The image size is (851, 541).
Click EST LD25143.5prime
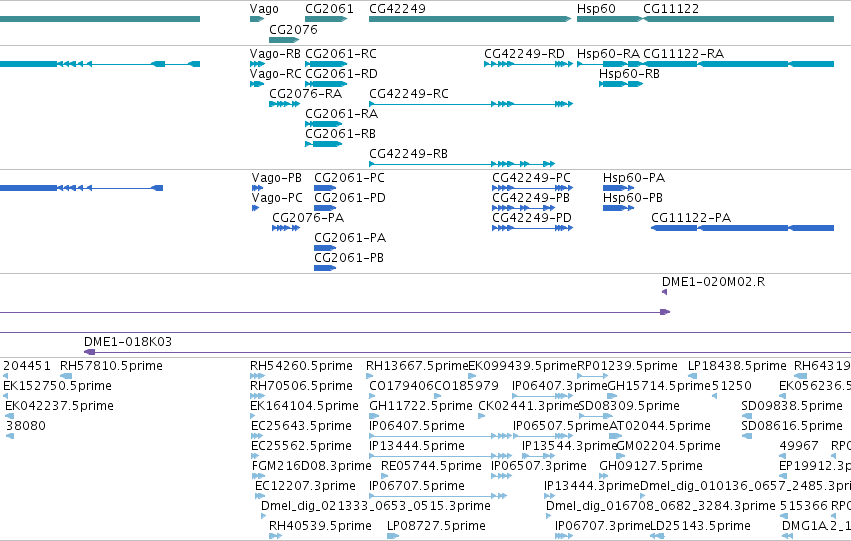coord(700,526)
